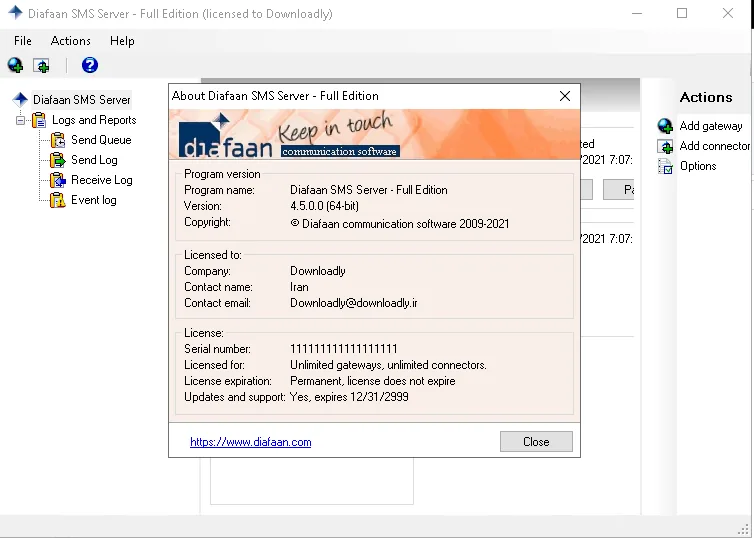Click the contact email Downloadly@downloadly.ir

click(x=353, y=303)
